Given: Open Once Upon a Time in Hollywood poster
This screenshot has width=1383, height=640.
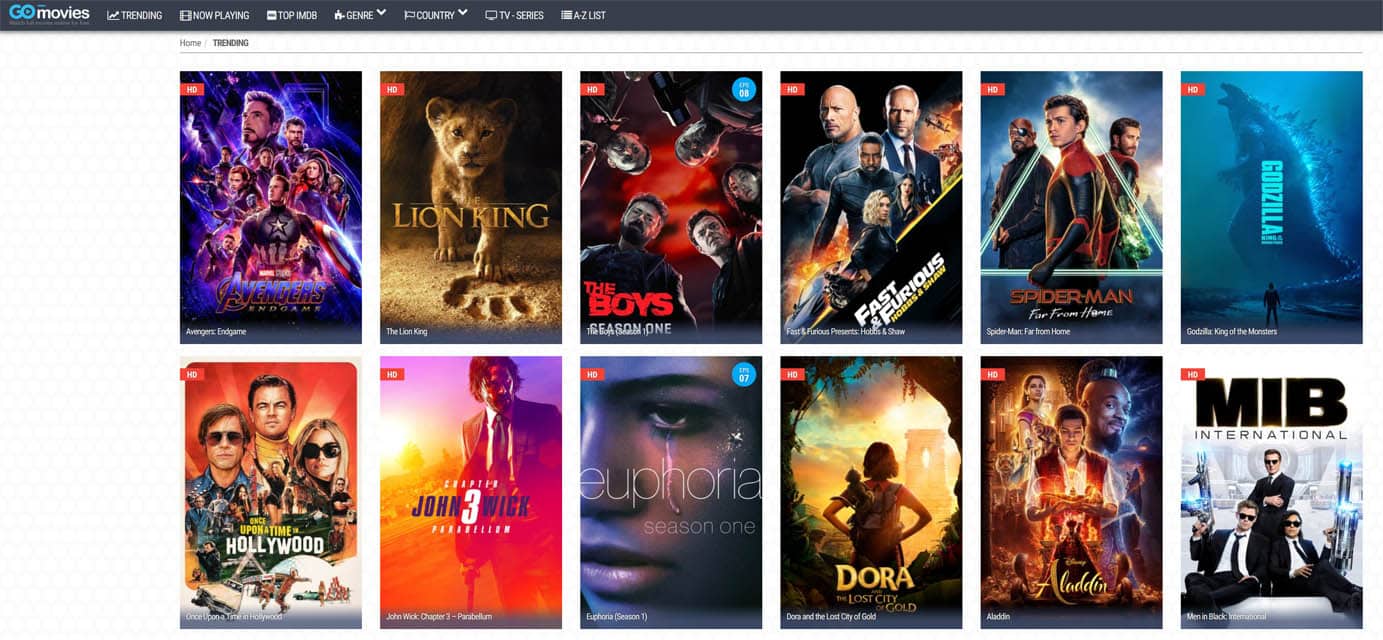Looking at the screenshot, I should 271,492.
